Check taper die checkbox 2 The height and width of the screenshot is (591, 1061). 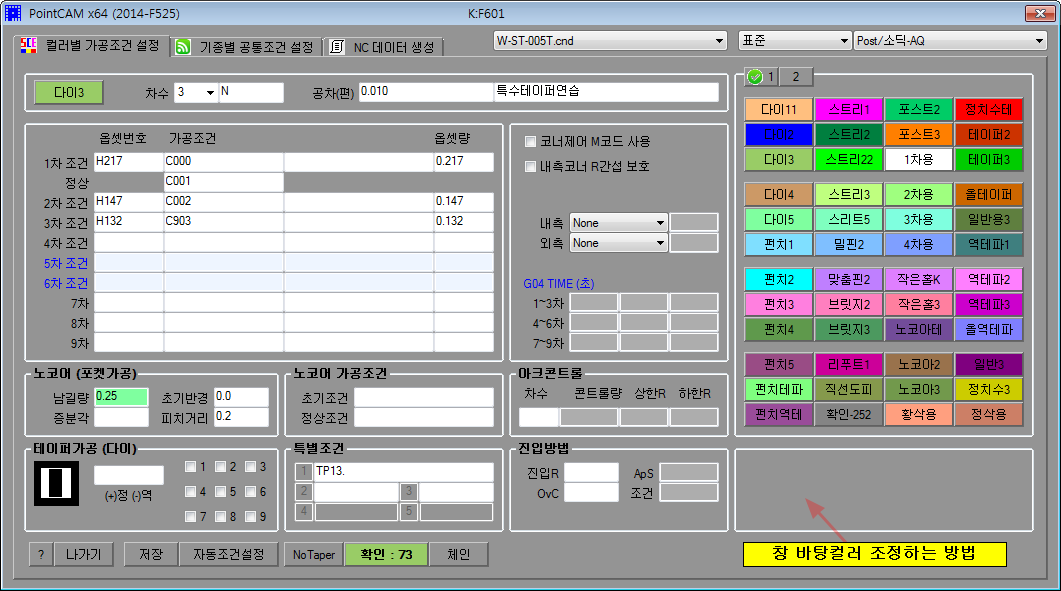pos(220,466)
